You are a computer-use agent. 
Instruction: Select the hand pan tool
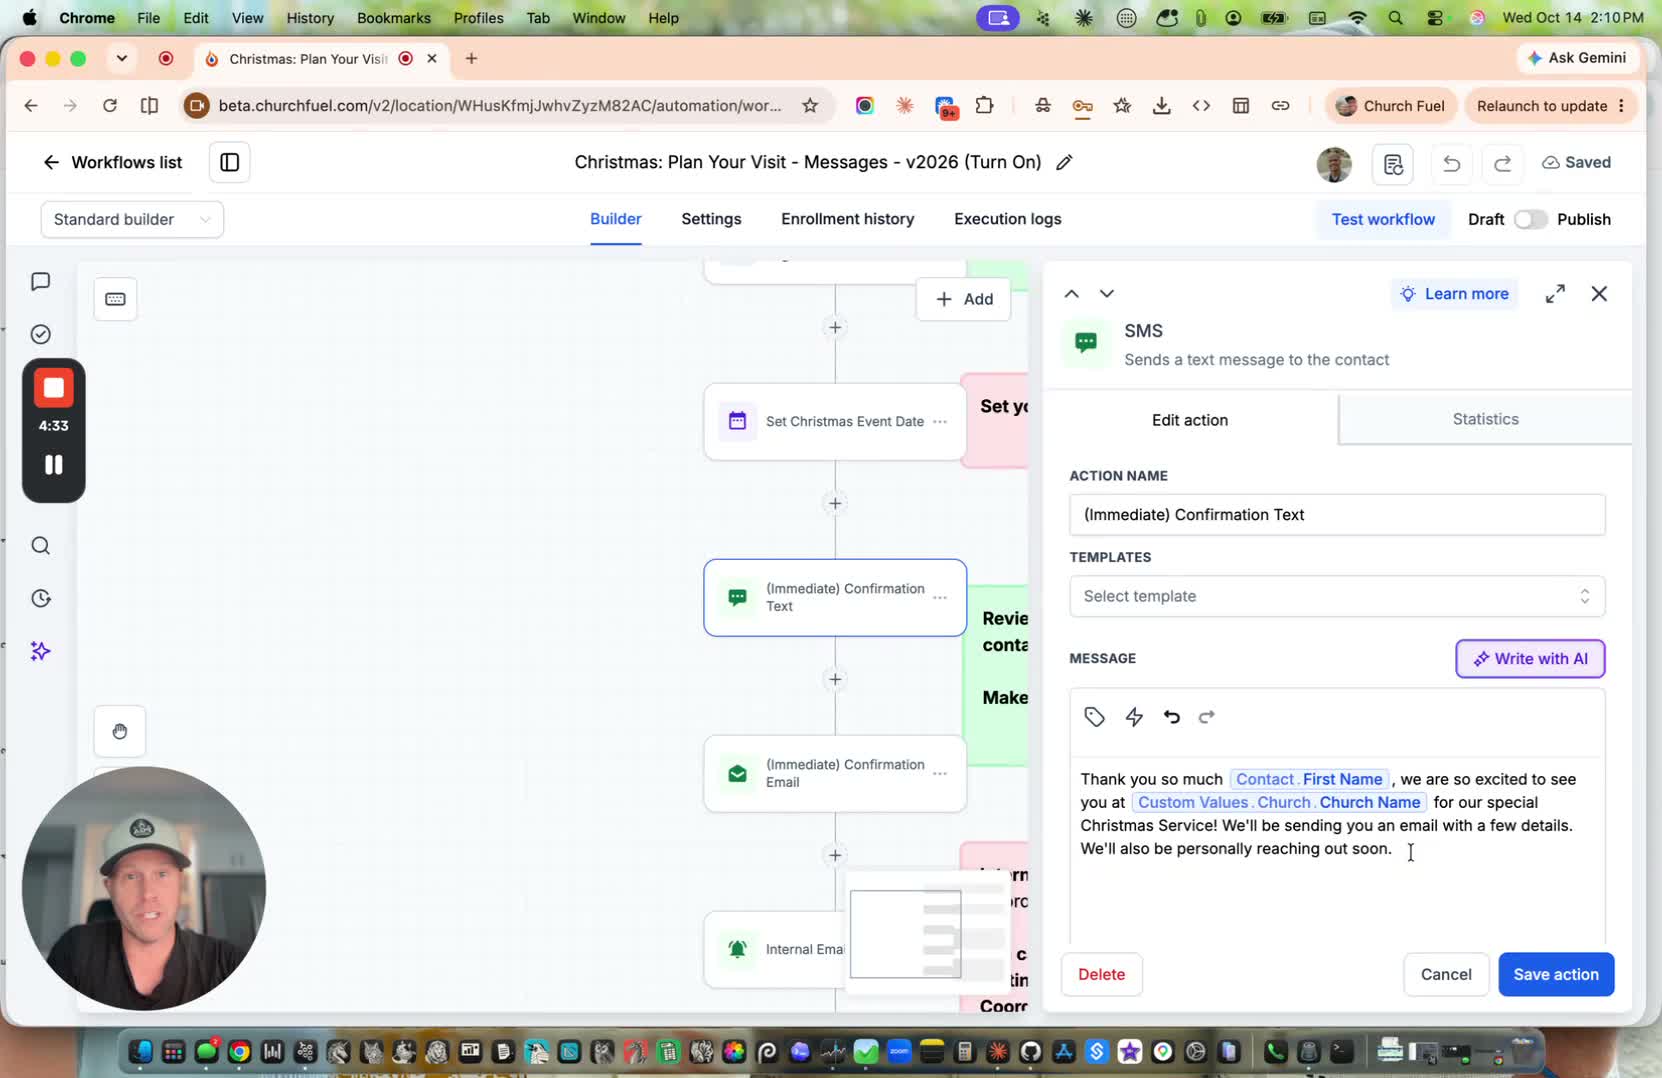[120, 731]
